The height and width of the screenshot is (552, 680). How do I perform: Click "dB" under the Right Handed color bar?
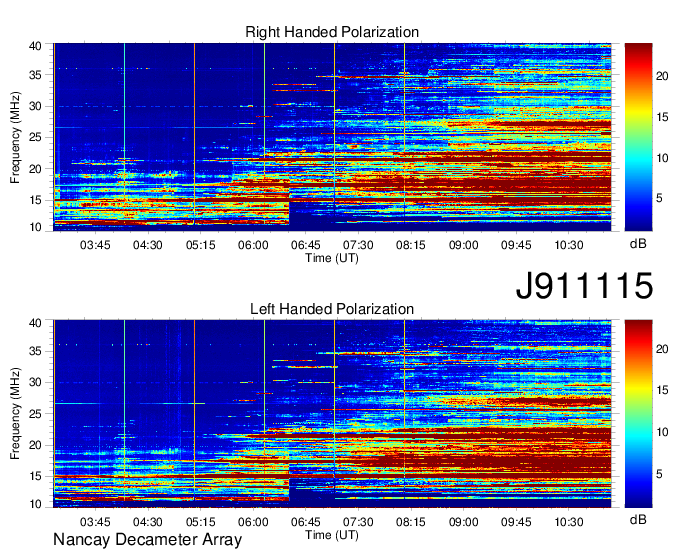coord(638,244)
